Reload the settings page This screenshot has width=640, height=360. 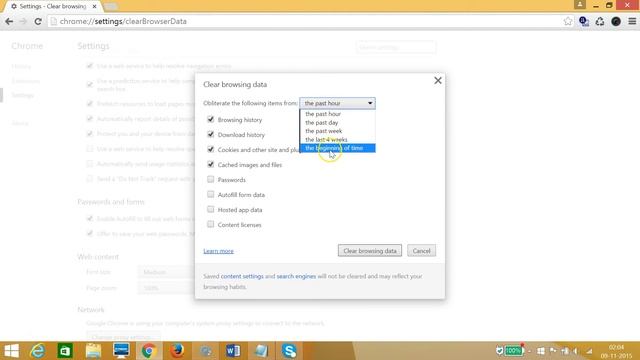click(38, 21)
